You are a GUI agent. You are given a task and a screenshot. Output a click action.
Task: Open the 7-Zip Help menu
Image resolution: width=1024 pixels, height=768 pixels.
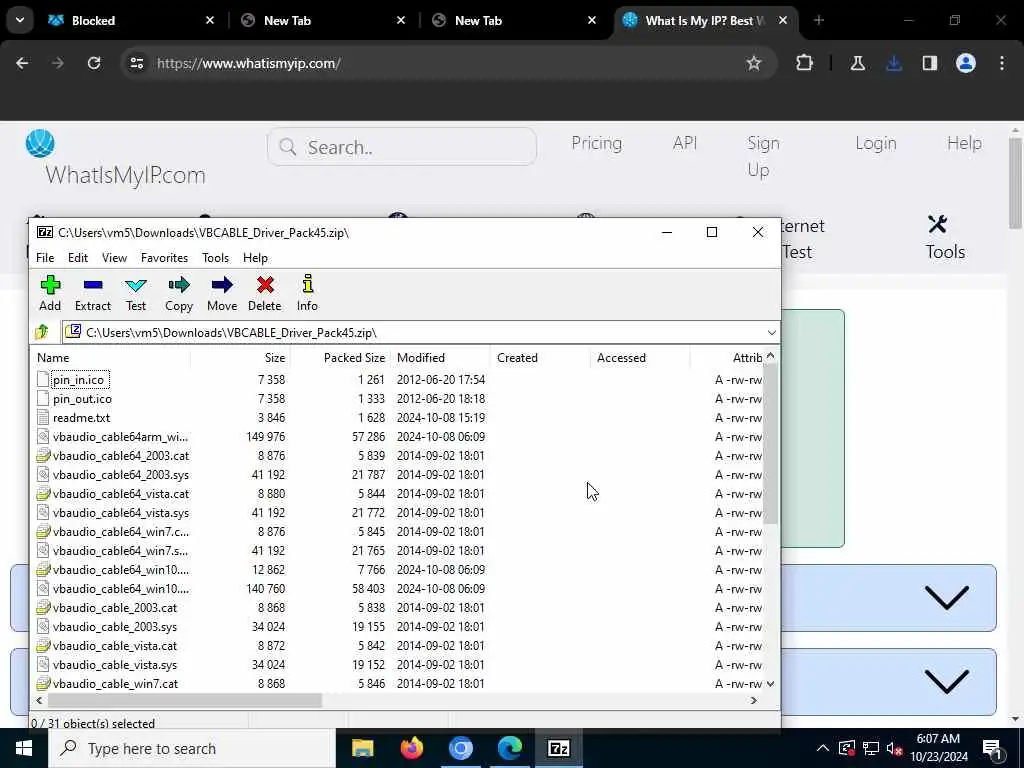tap(255, 258)
